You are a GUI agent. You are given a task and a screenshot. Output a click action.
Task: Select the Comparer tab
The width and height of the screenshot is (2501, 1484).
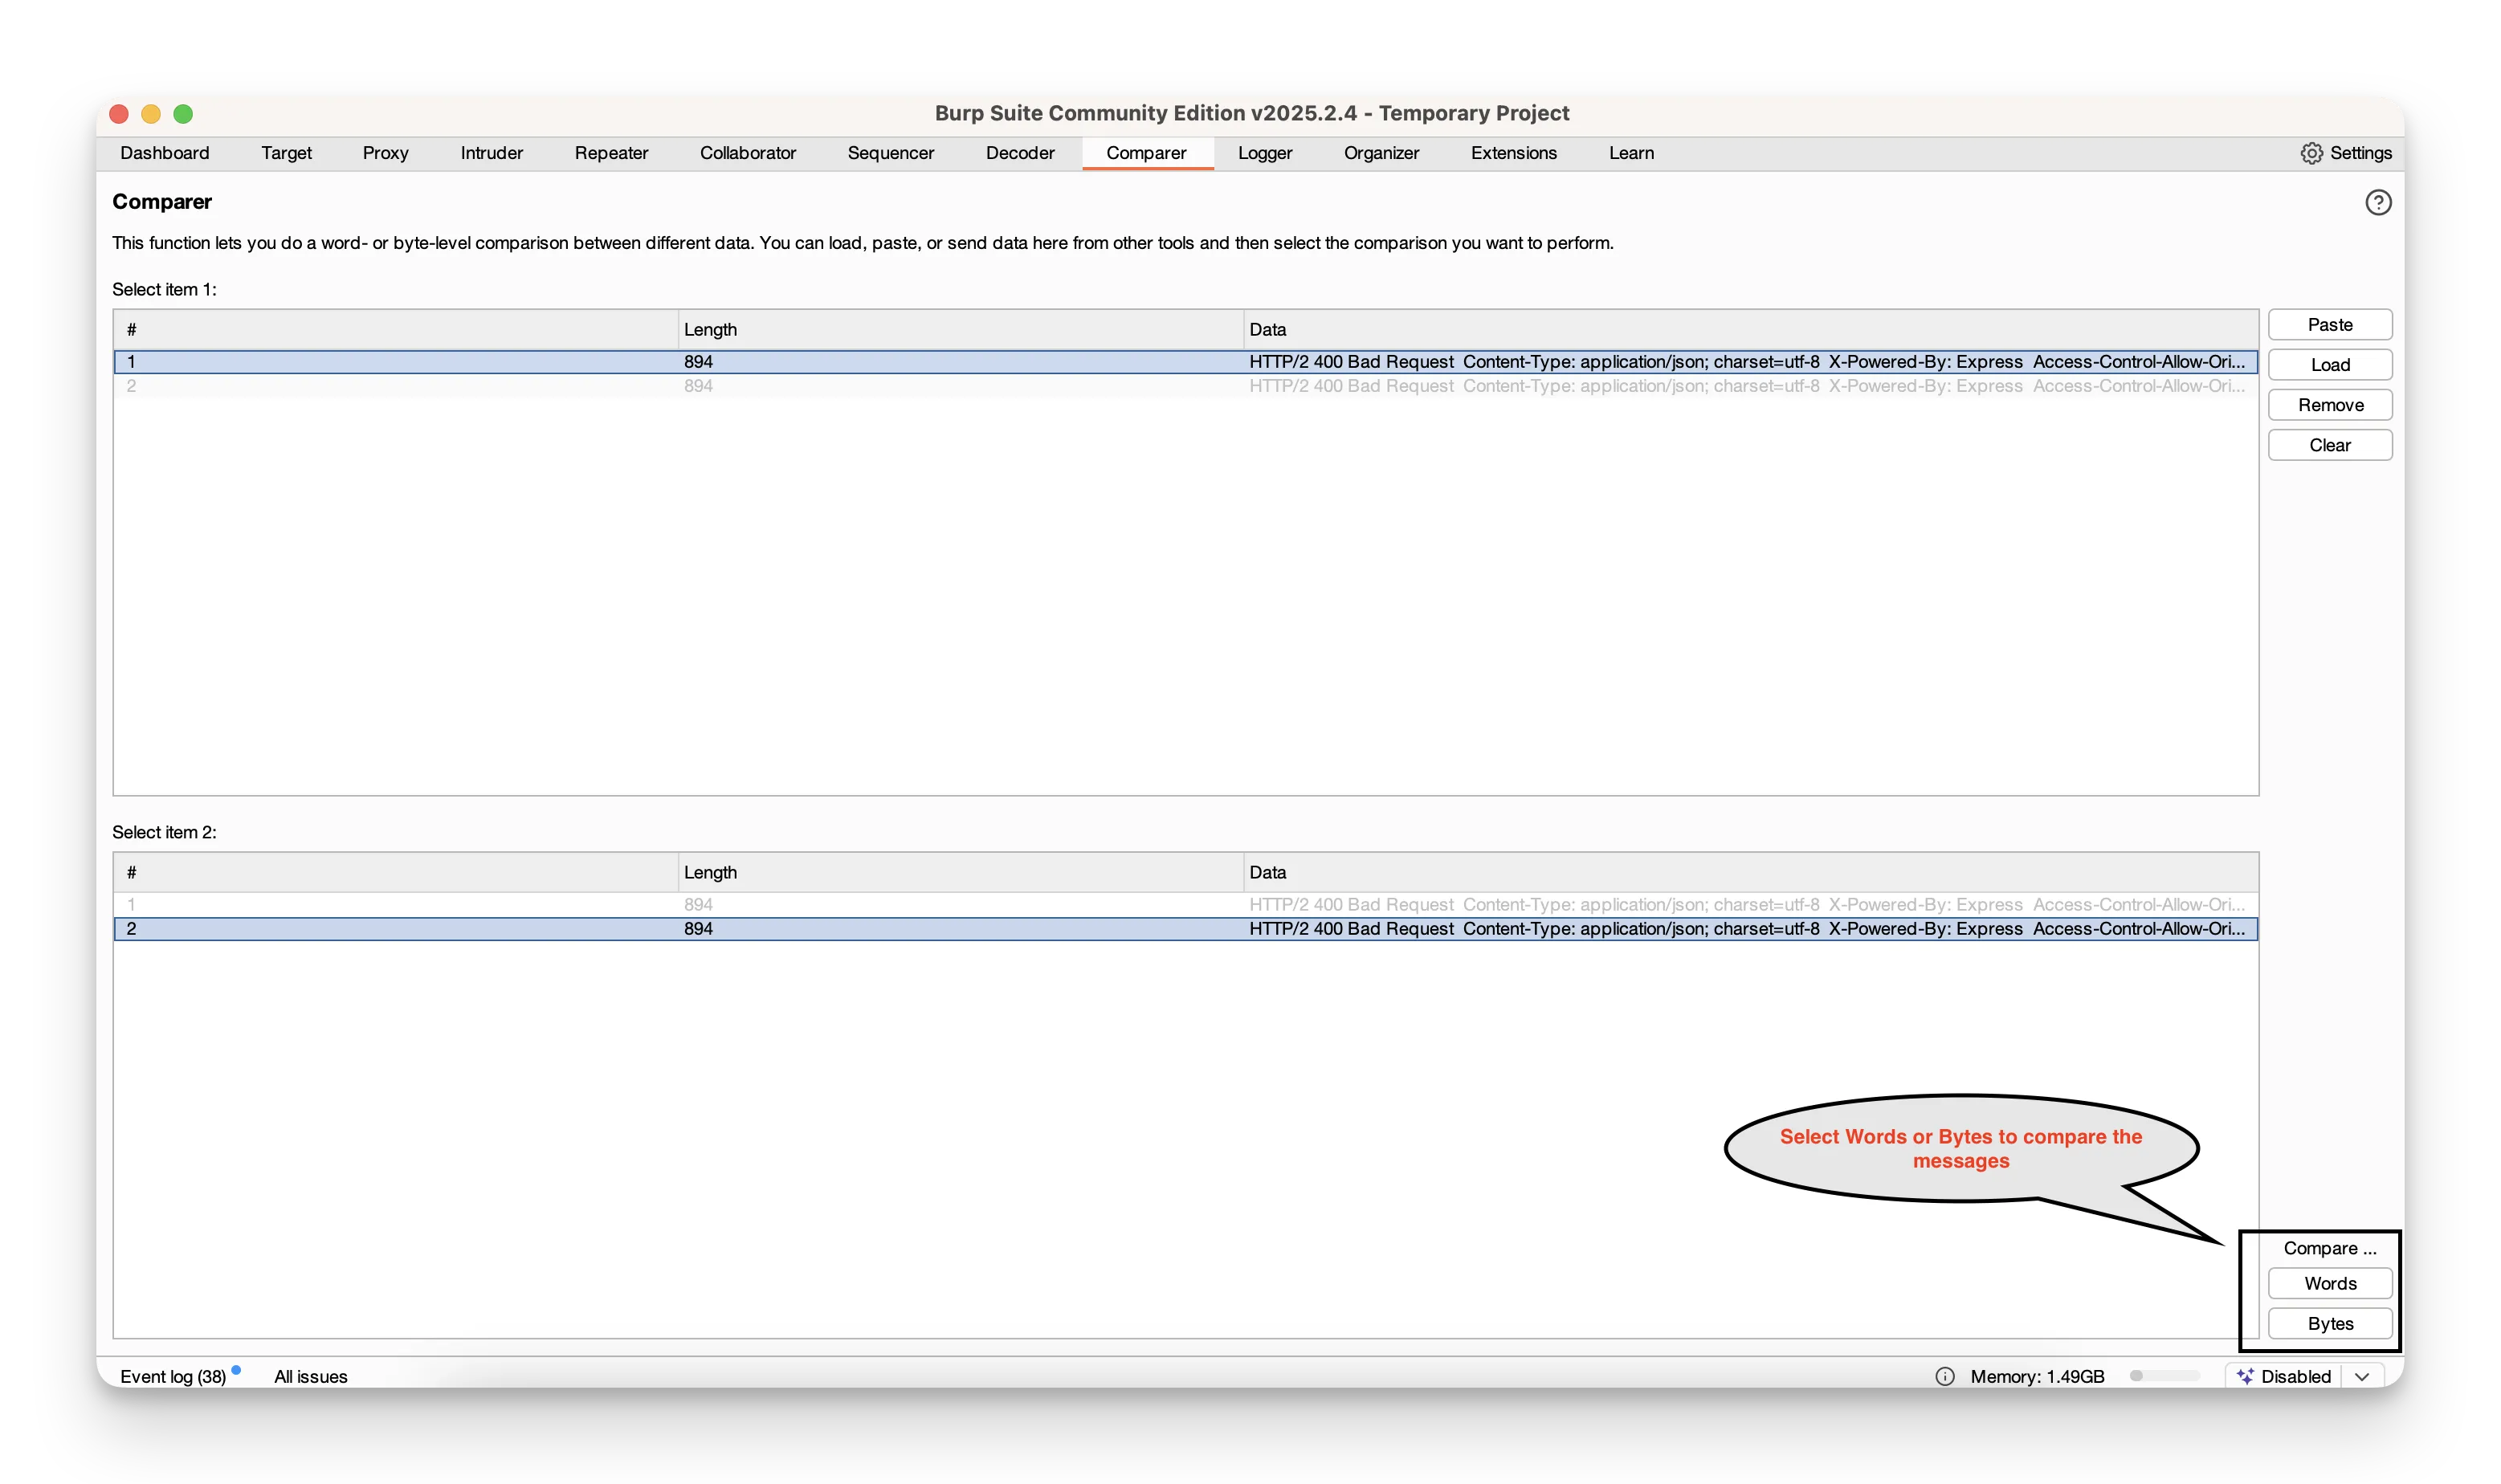tap(1146, 153)
